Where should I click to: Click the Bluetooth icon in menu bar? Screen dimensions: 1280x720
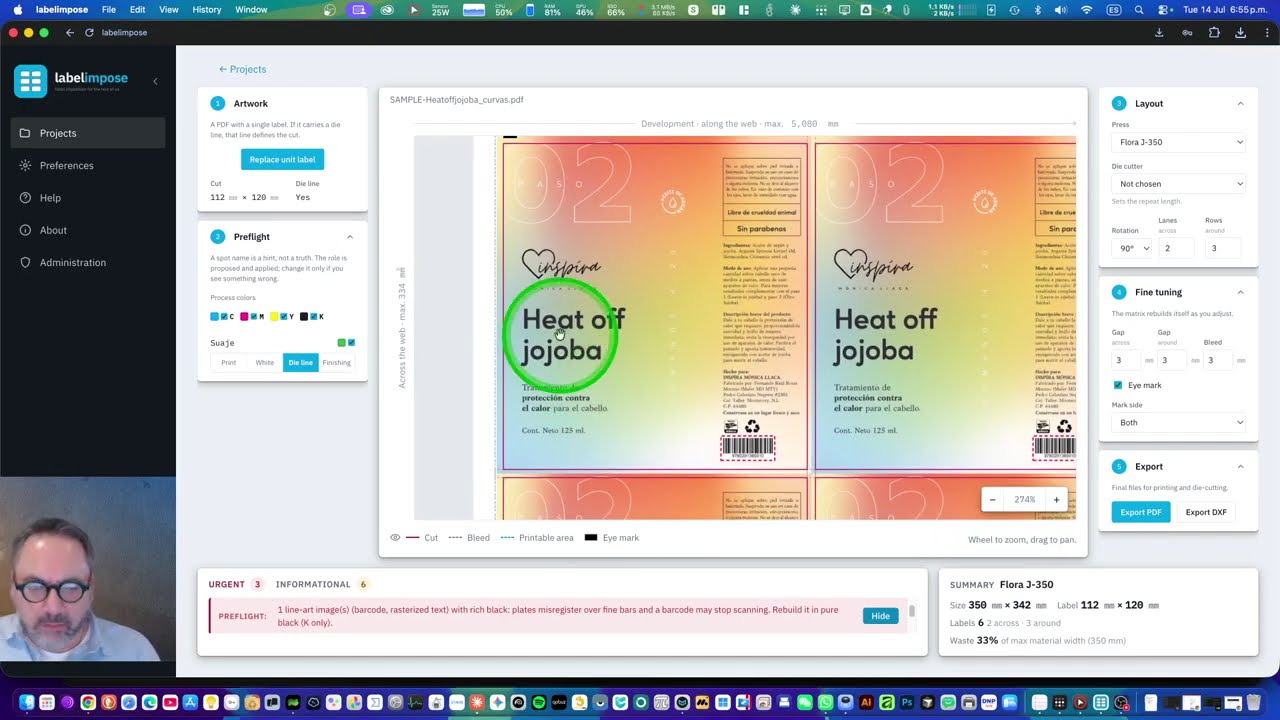[1038, 10]
